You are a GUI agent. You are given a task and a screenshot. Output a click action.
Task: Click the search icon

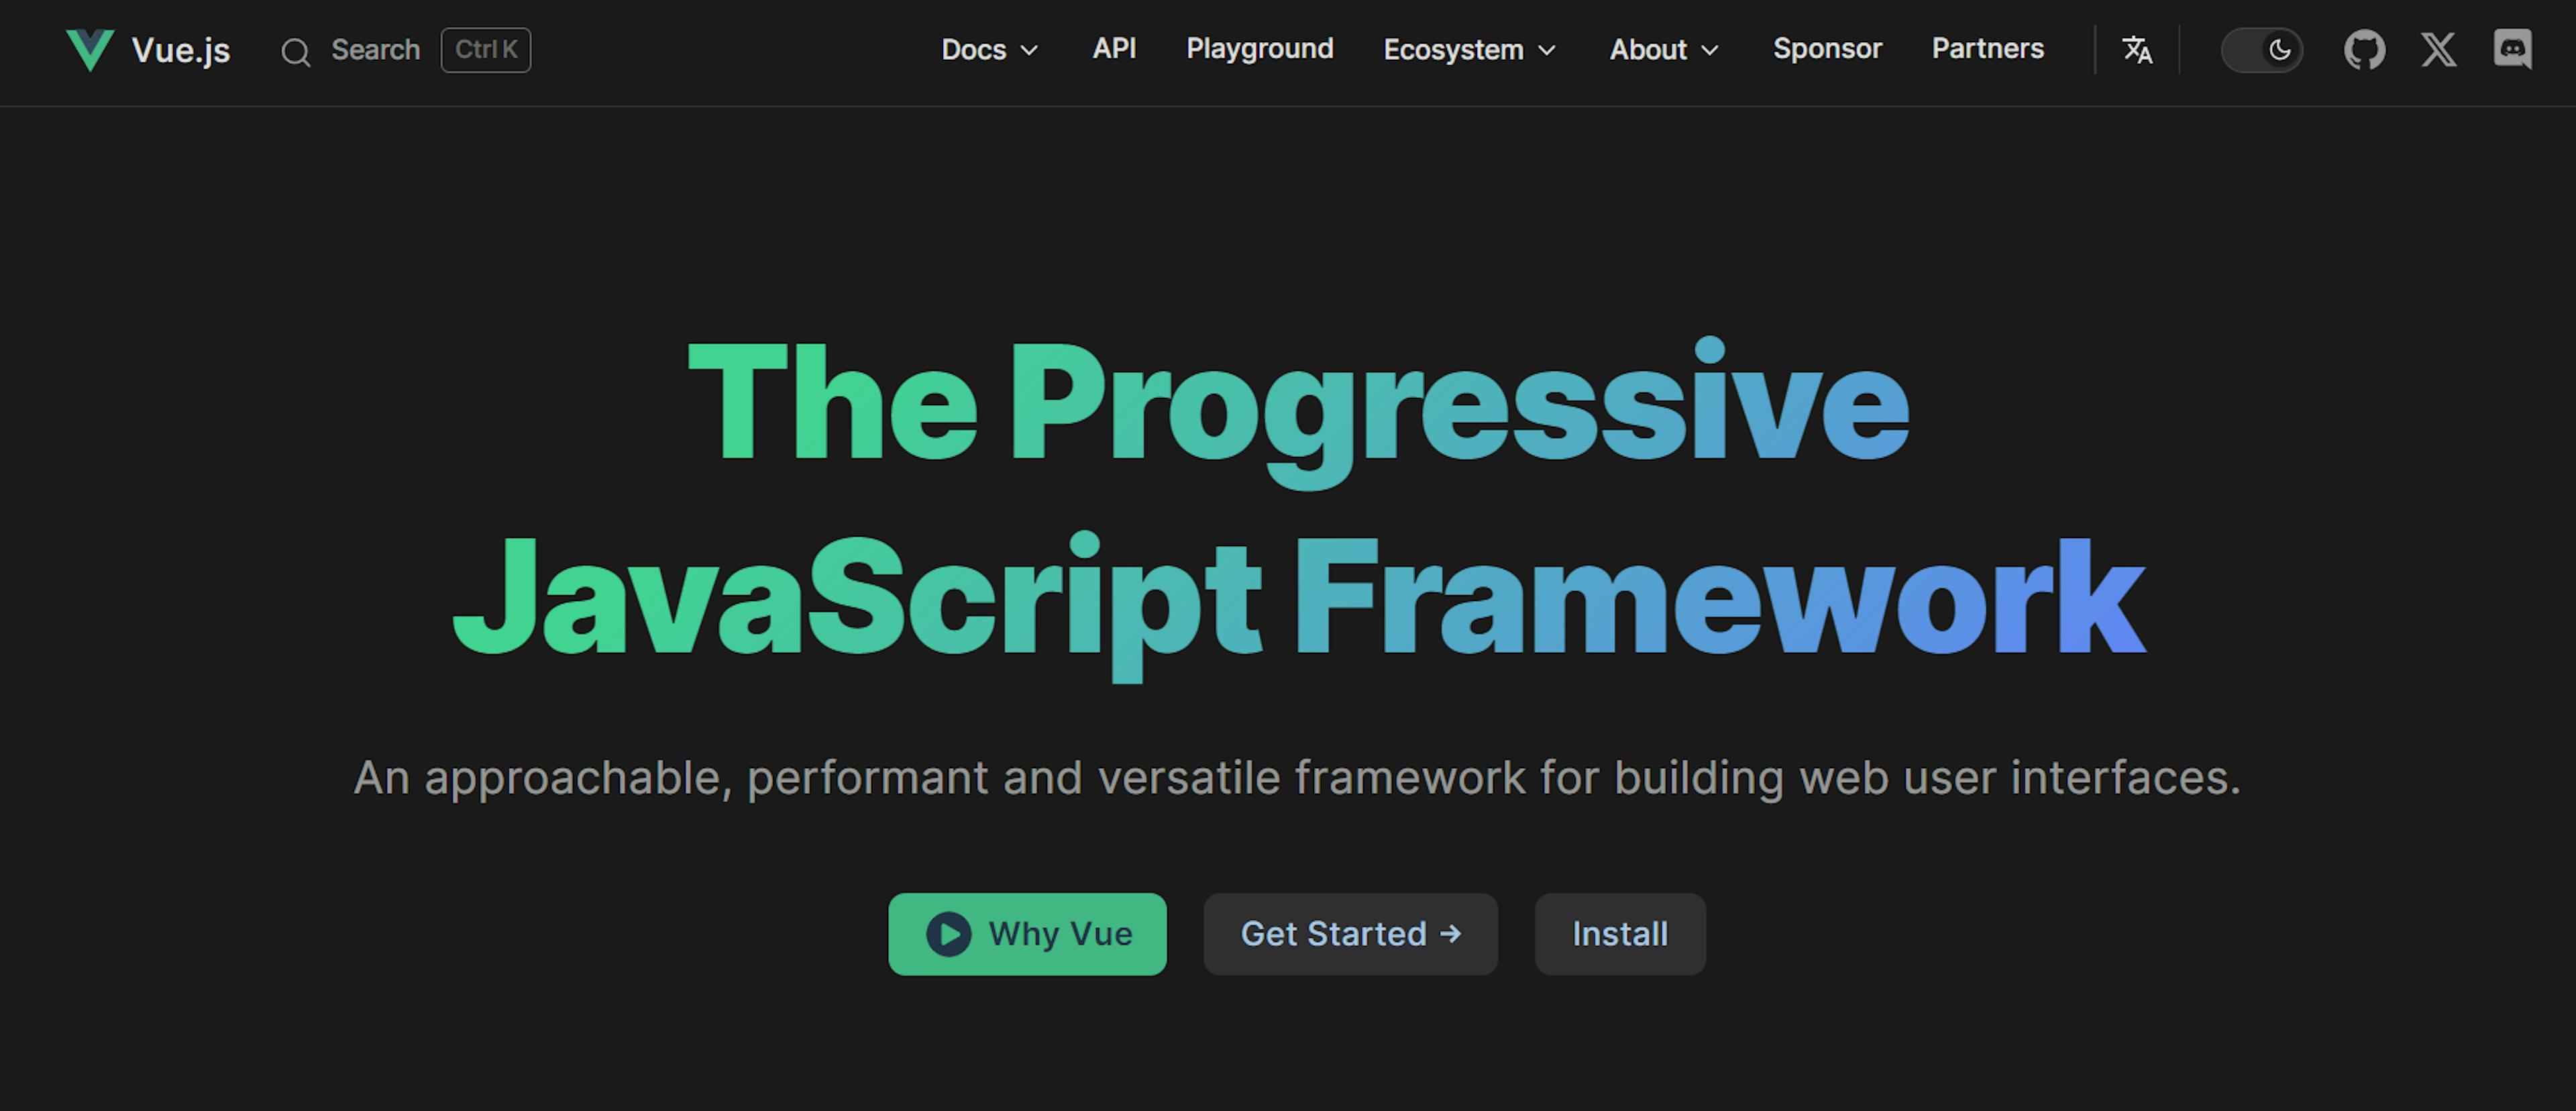pyautogui.click(x=297, y=49)
